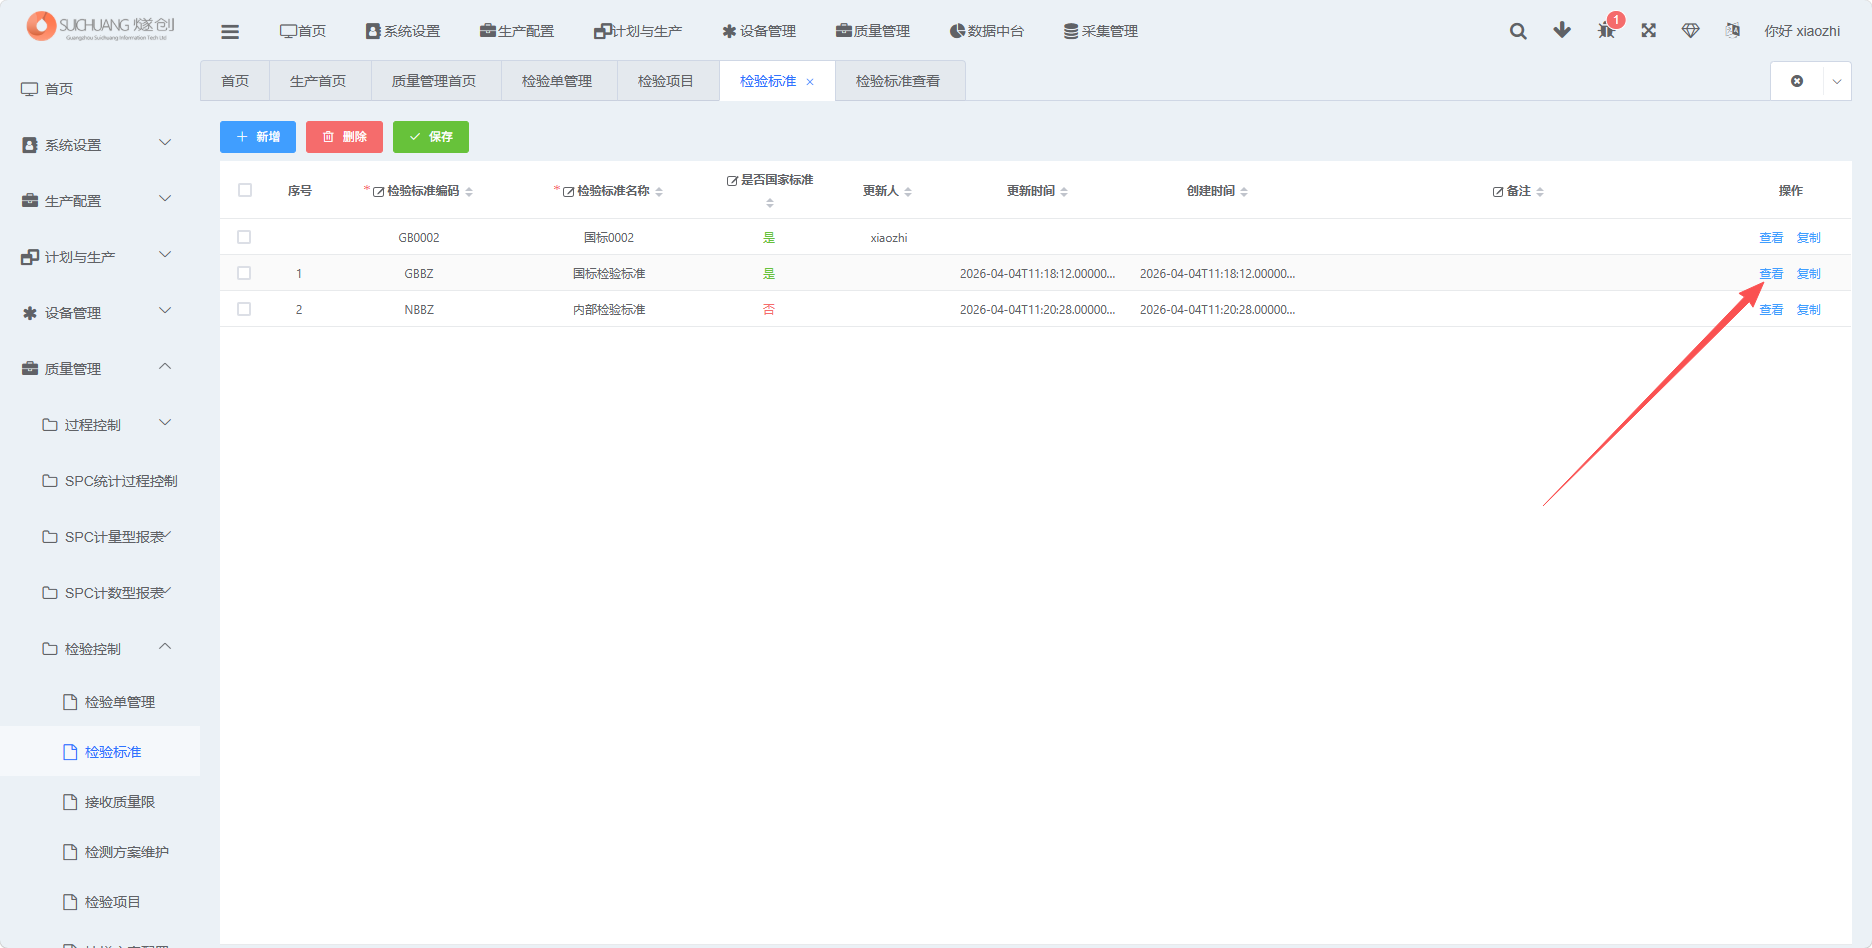Open 首页 in the left sidebar

[100, 89]
